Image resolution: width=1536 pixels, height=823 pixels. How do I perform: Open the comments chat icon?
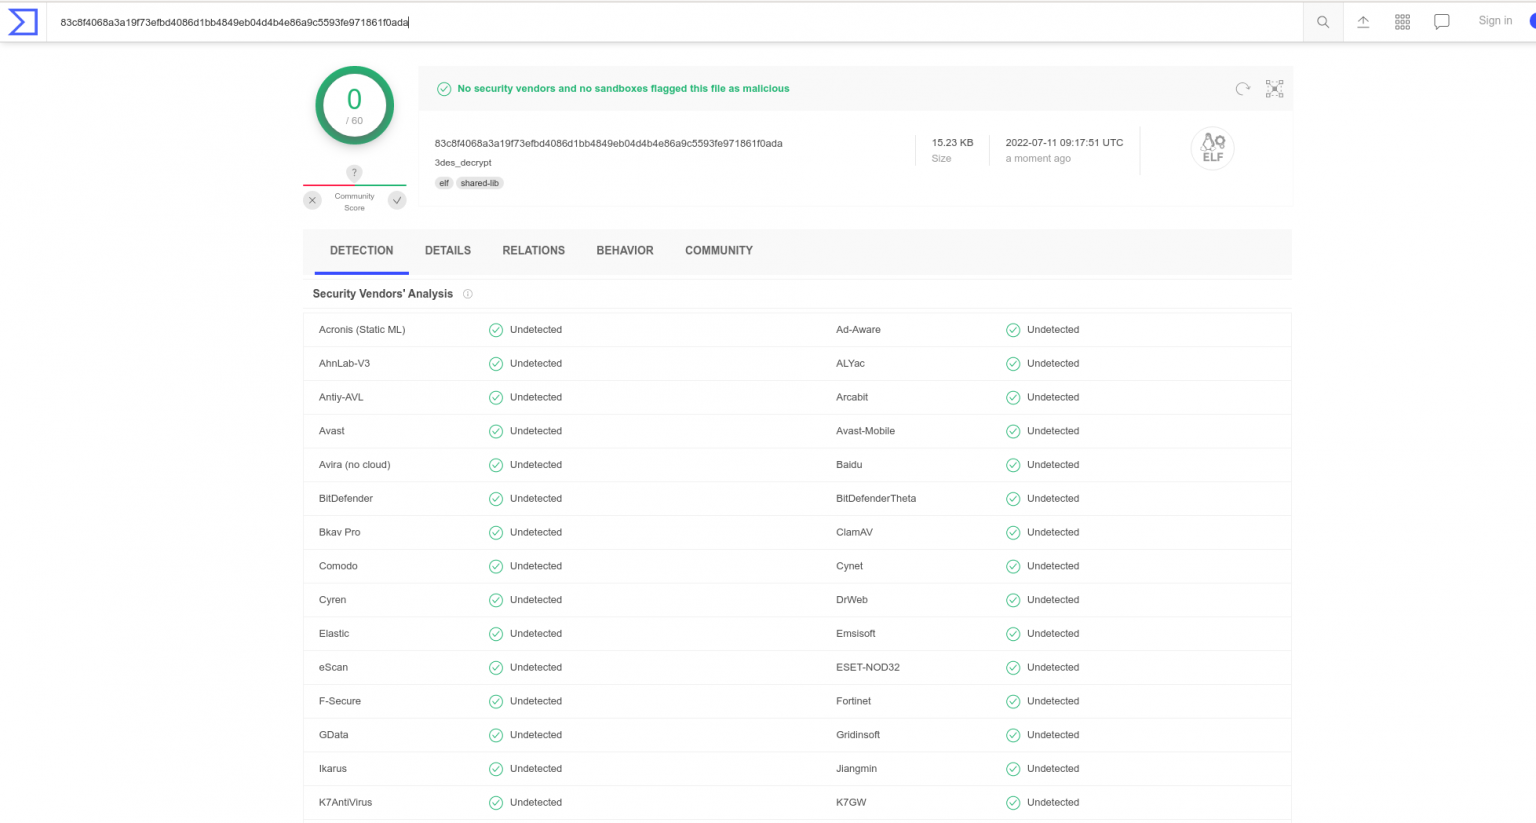[1442, 22]
